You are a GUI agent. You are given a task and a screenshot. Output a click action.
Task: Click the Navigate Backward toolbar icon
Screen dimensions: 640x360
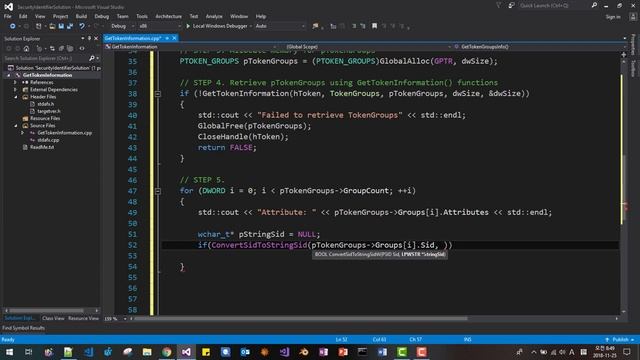13,26
